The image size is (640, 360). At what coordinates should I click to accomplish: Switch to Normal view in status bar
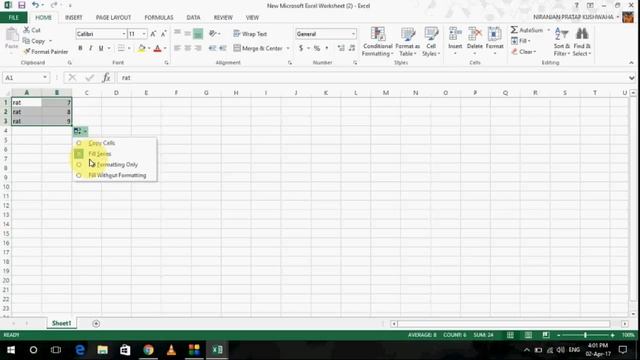point(510,335)
